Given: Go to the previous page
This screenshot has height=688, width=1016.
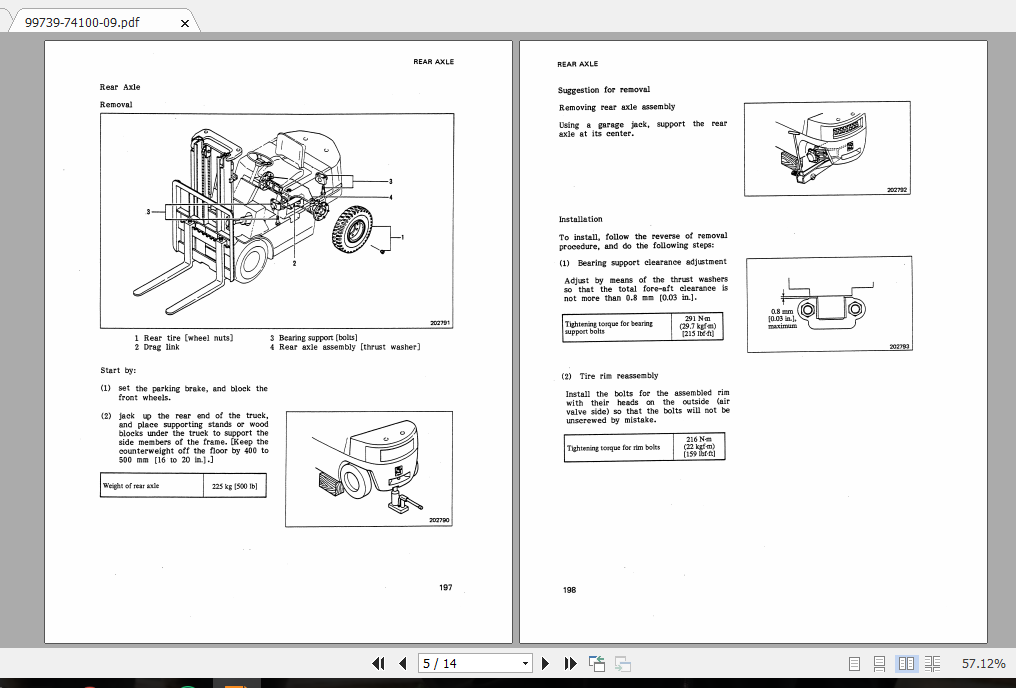Looking at the screenshot, I should [402, 663].
